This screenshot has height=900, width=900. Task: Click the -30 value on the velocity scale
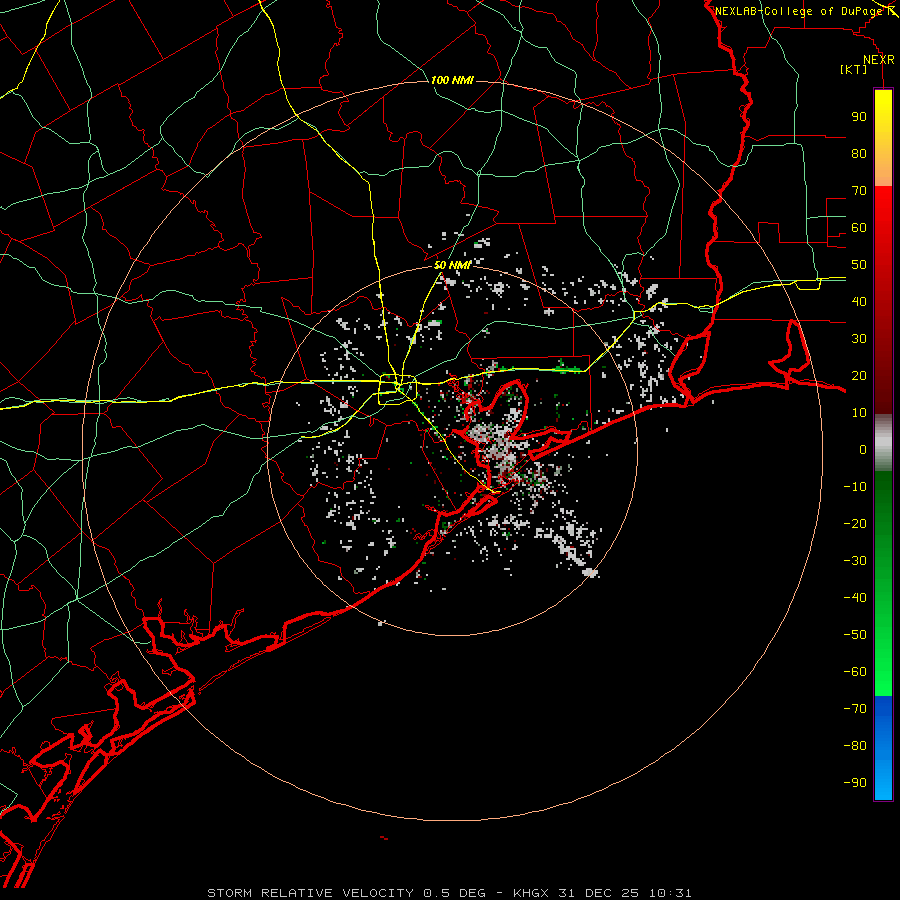tap(855, 561)
